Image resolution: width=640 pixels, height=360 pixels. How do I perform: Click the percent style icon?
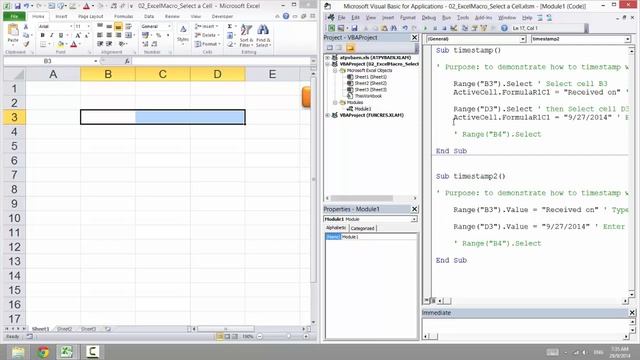coord(158,36)
